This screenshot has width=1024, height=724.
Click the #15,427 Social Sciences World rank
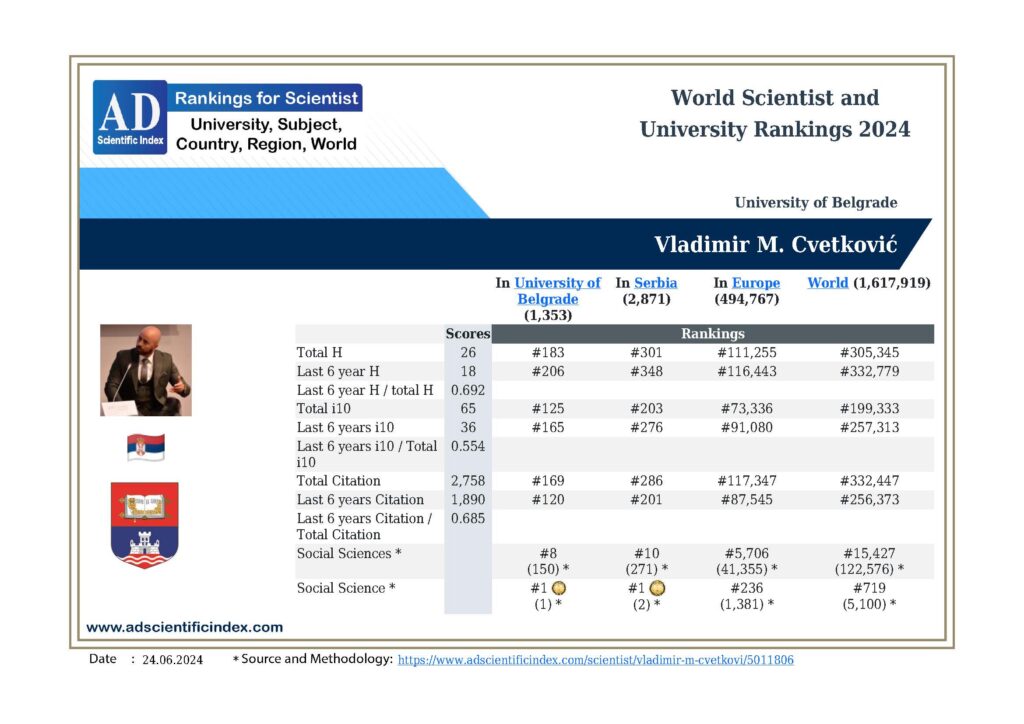tap(869, 554)
